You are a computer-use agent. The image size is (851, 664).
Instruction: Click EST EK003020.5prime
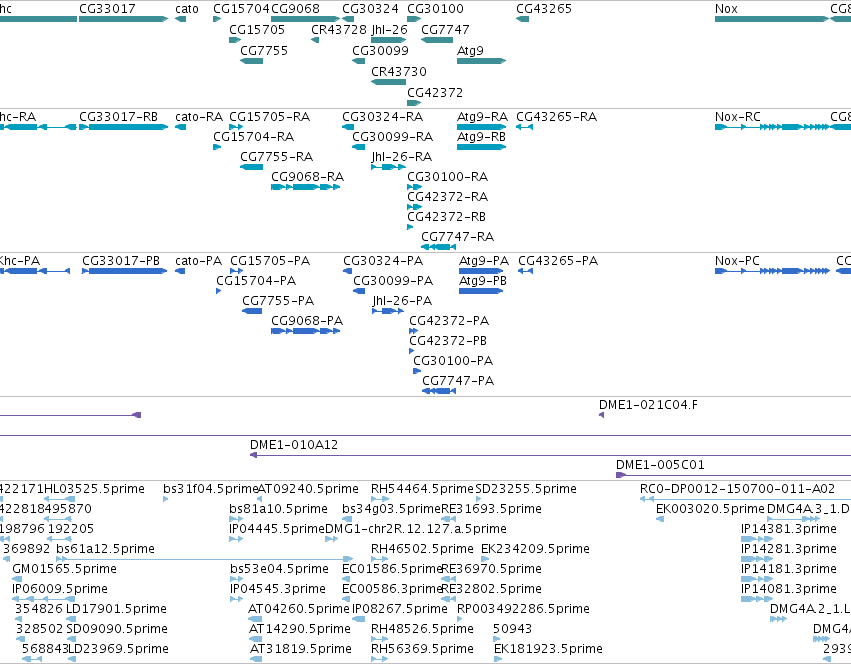click(x=710, y=509)
